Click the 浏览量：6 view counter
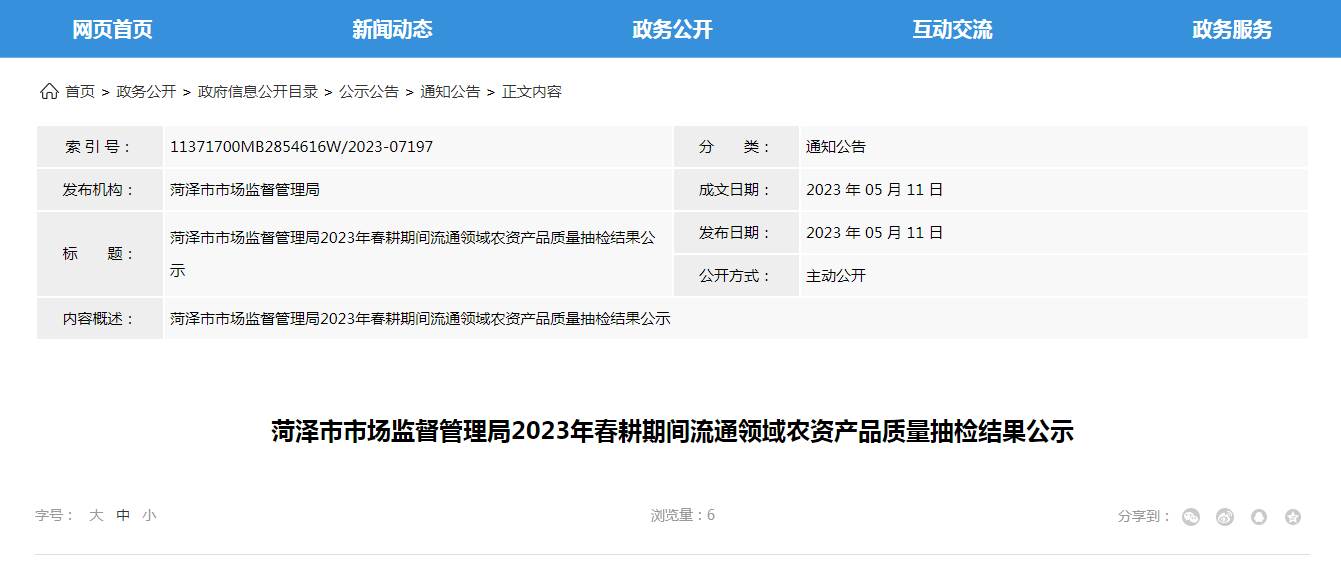The width and height of the screenshot is (1341, 567). (x=683, y=516)
